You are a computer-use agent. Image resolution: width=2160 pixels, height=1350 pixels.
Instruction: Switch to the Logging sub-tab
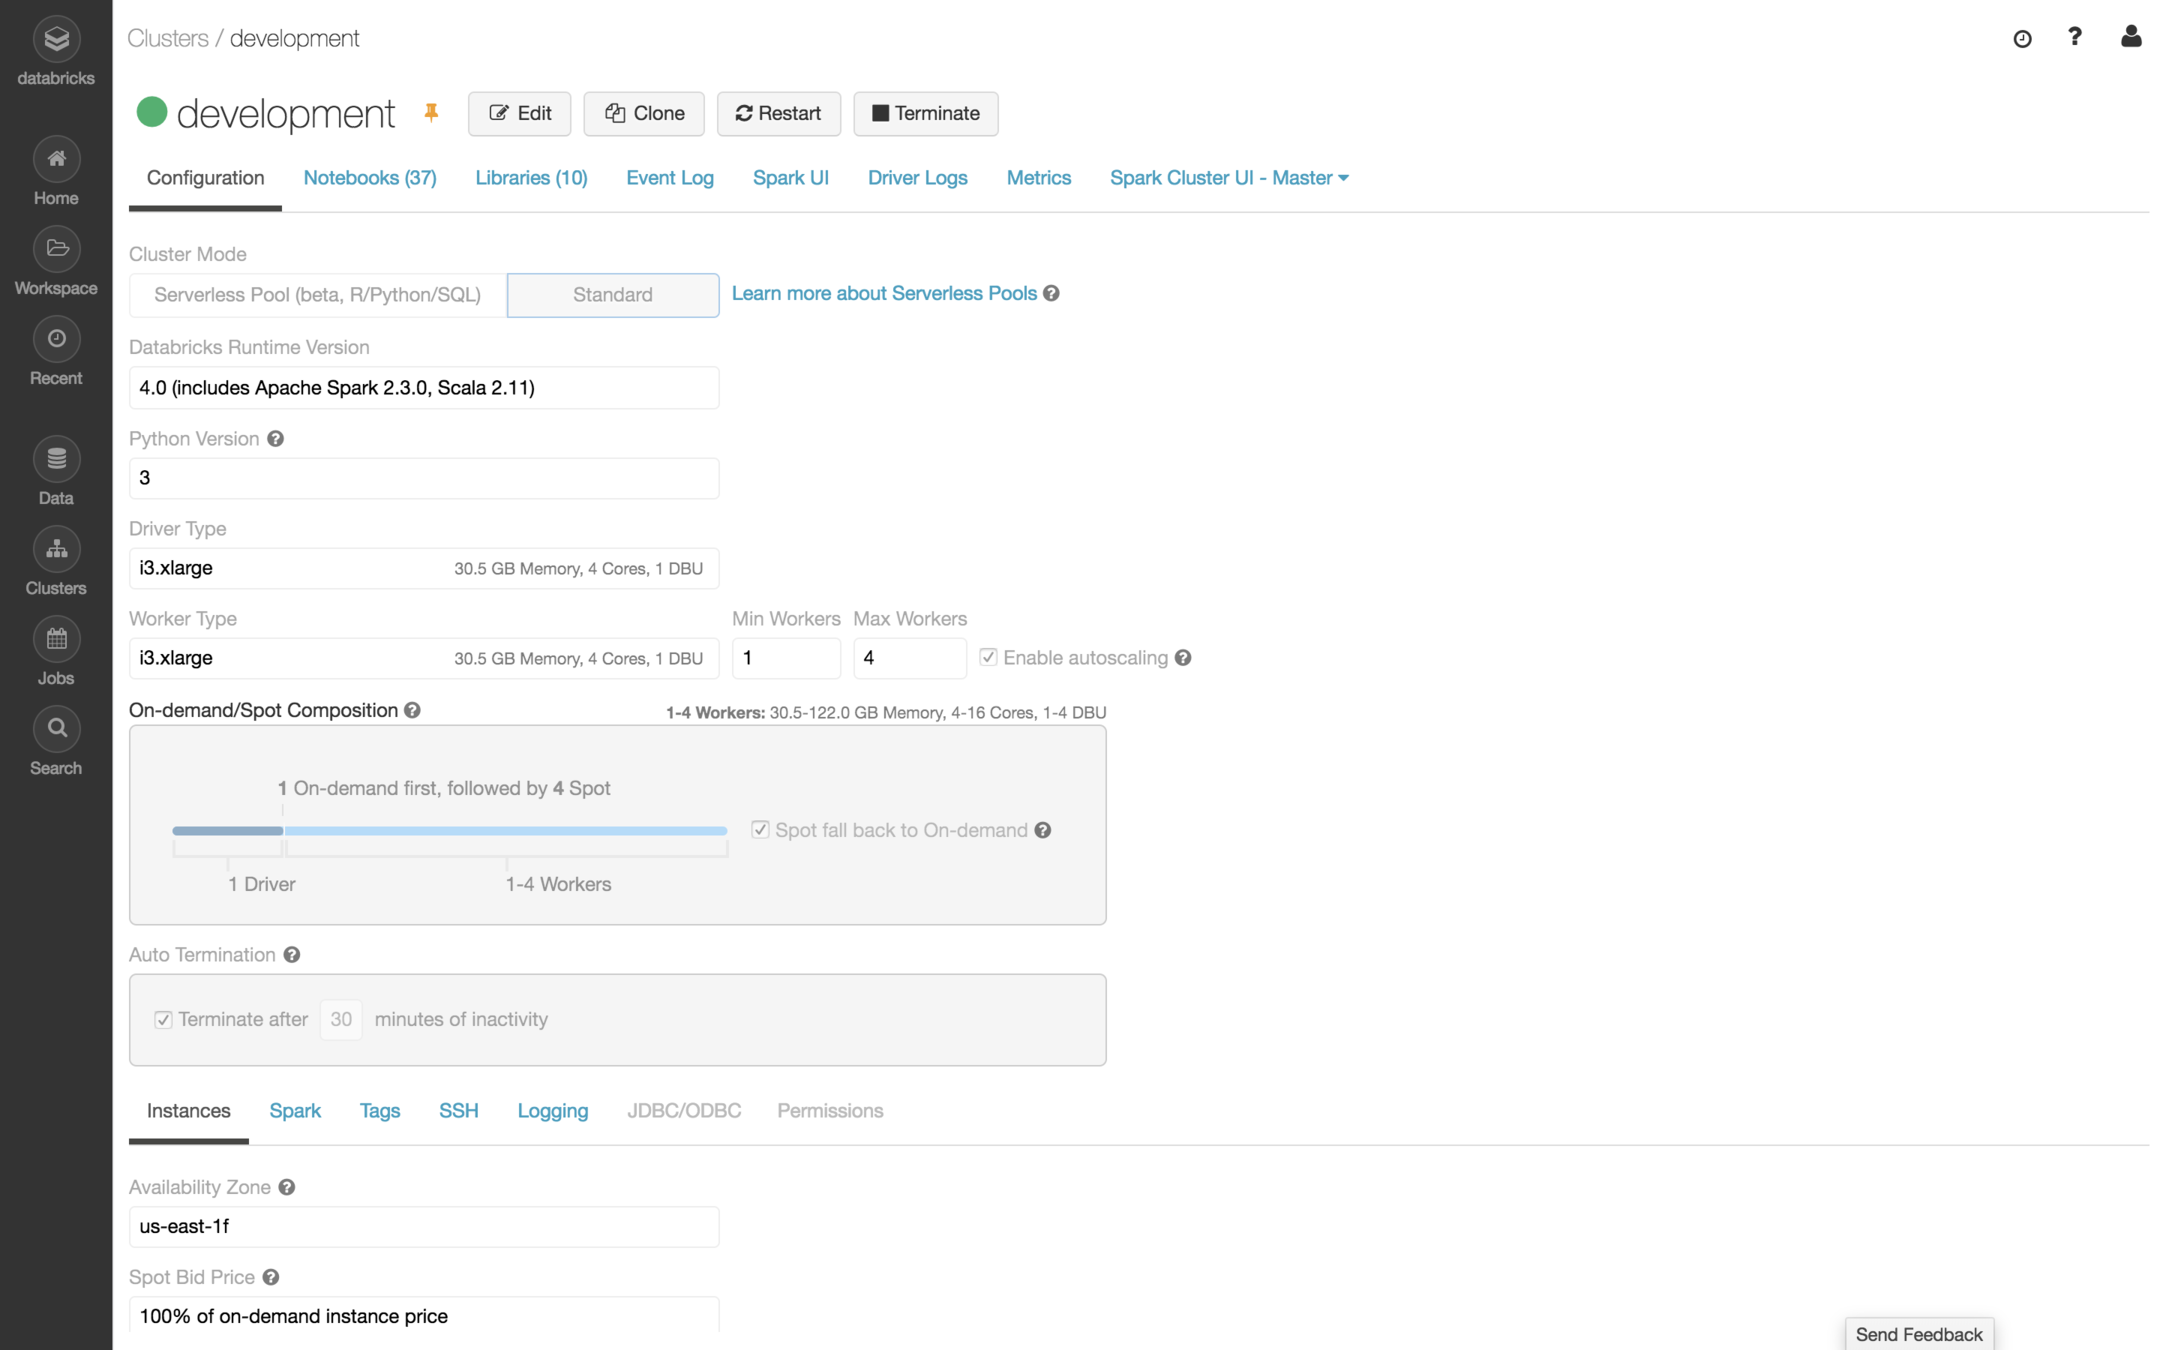click(552, 1111)
